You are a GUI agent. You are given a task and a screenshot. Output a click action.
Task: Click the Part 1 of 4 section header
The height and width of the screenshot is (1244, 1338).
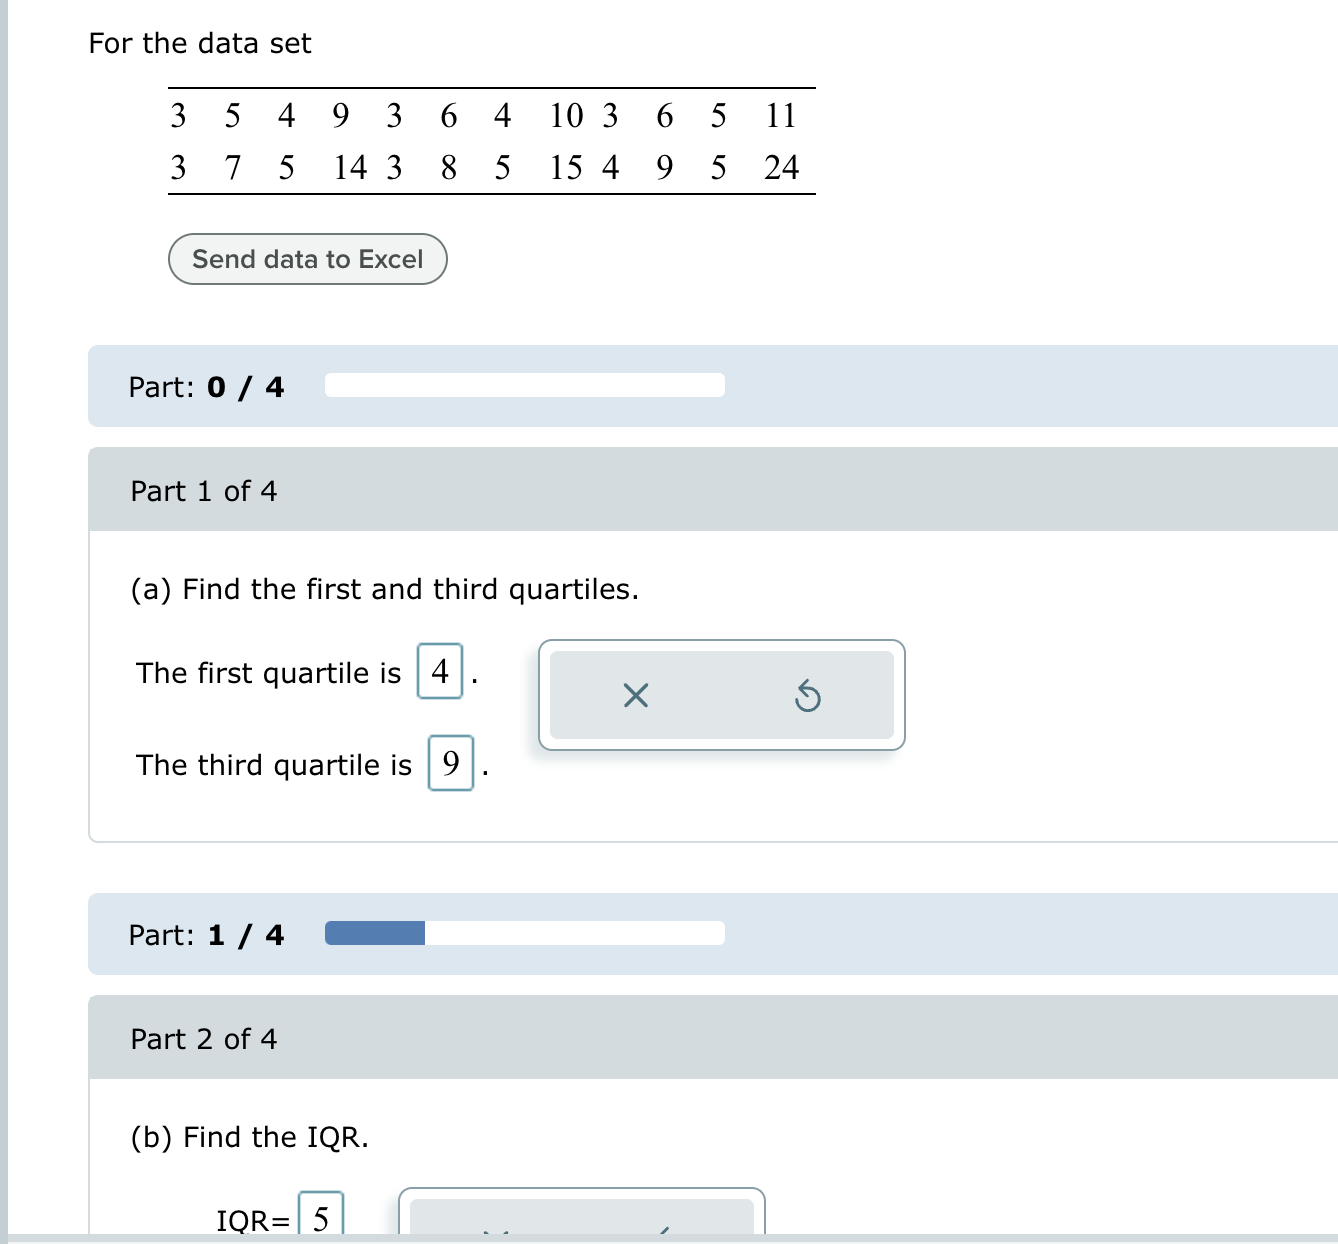tap(204, 490)
